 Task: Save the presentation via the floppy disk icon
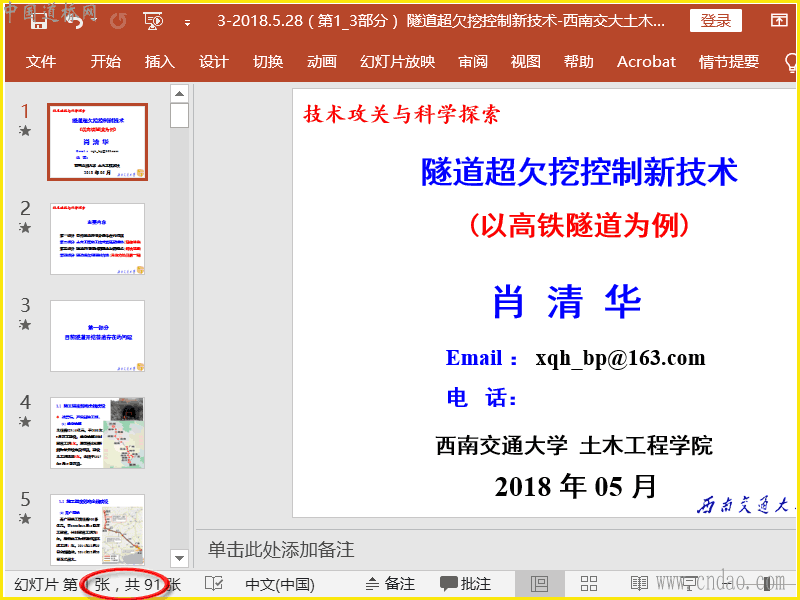(x=39, y=20)
